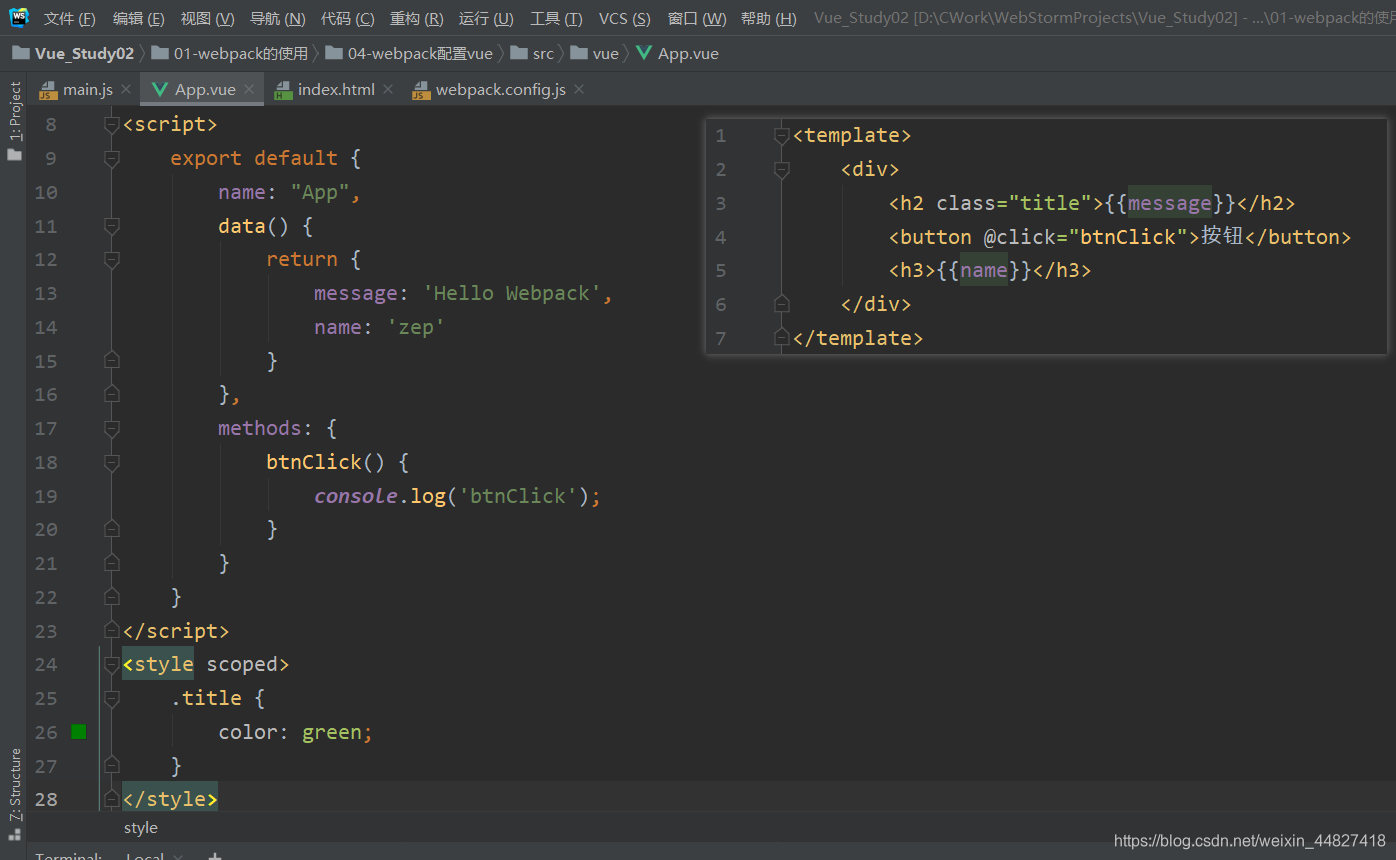Open the VCS (S) menu
Screen dimensions: 1396x860
coord(625,19)
